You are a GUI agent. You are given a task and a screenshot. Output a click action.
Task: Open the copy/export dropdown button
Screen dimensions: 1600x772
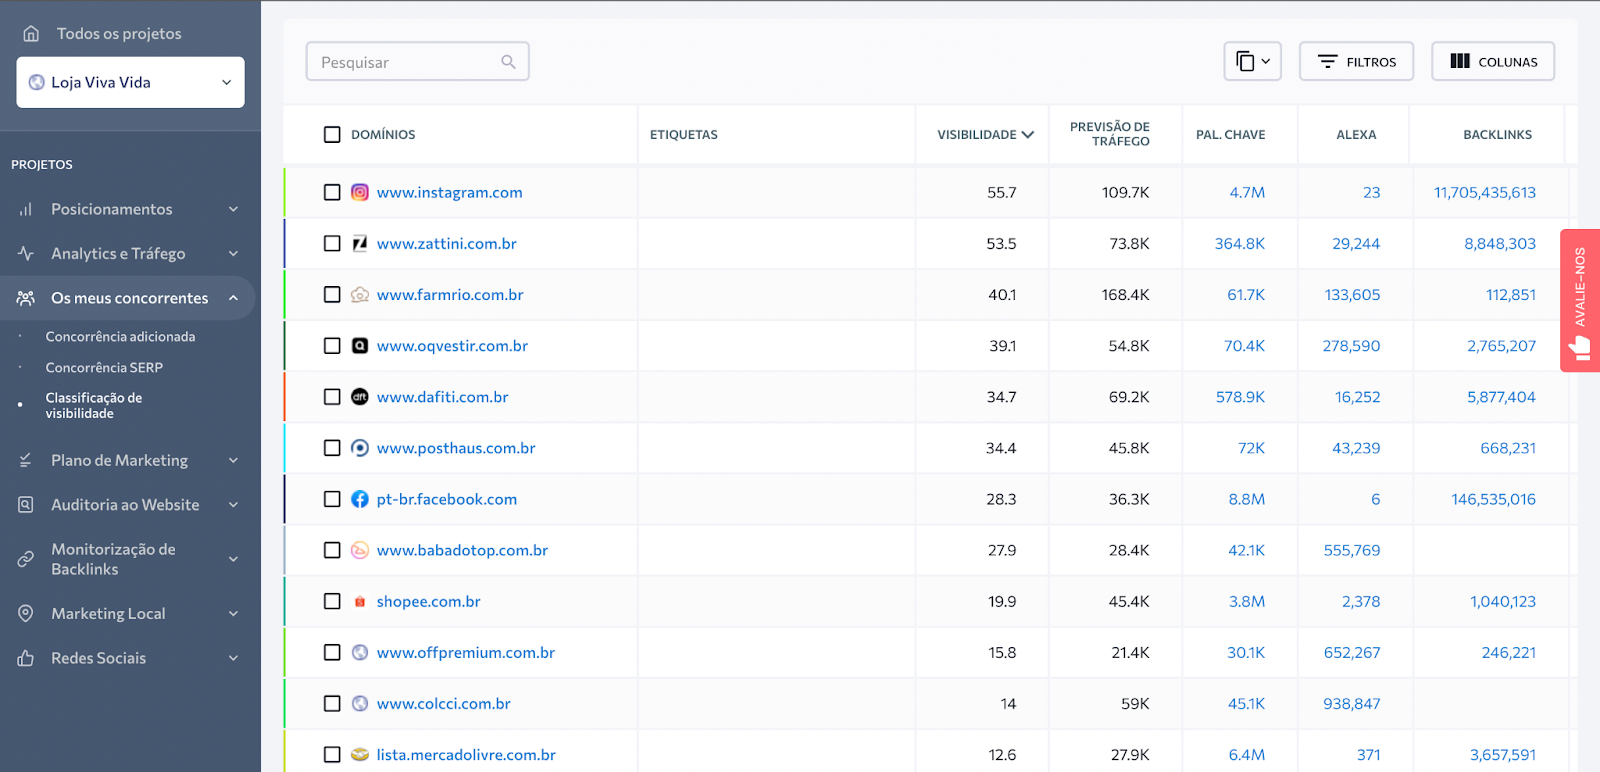coord(1252,61)
